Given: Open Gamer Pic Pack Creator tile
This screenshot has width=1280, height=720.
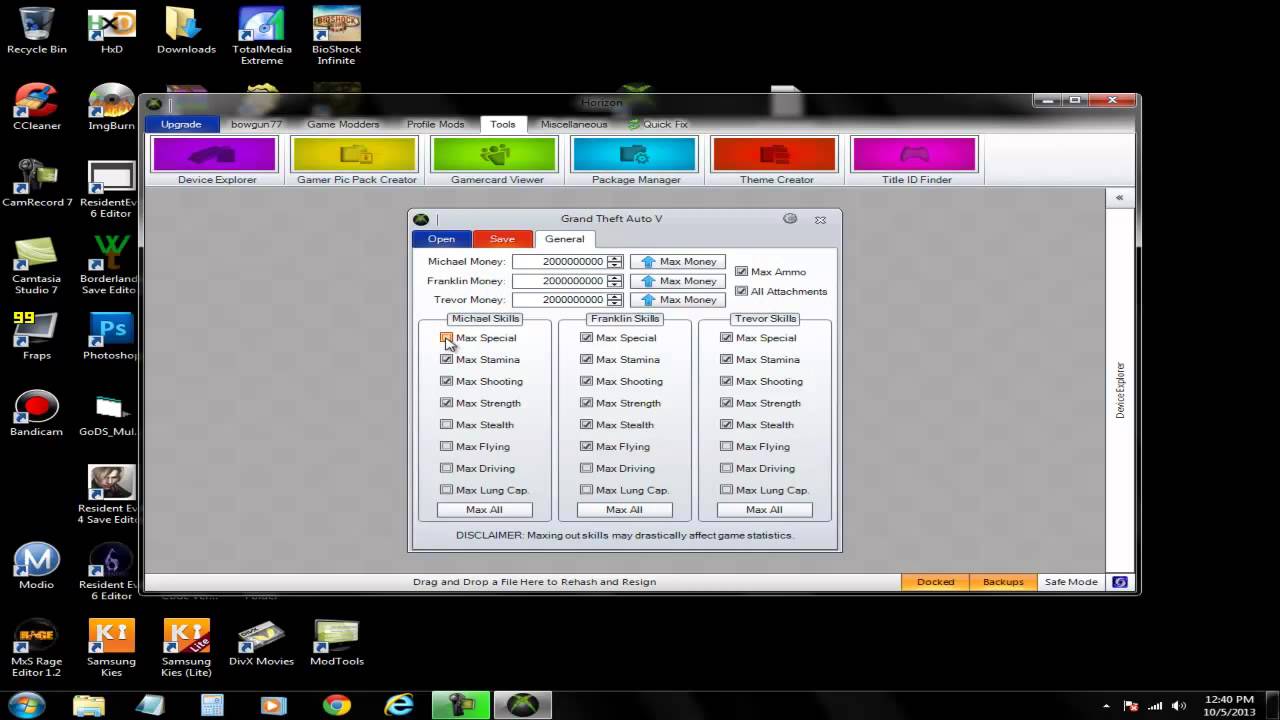Looking at the screenshot, I should pos(355,160).
